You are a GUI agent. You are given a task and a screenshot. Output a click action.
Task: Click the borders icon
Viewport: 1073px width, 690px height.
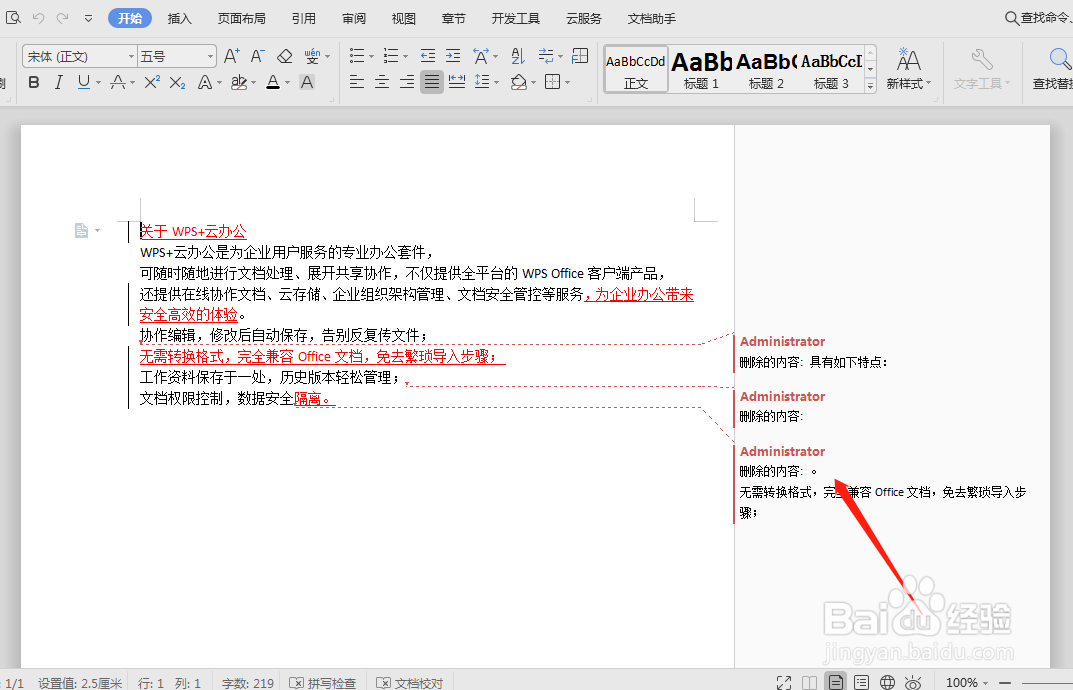coord(552,82)
